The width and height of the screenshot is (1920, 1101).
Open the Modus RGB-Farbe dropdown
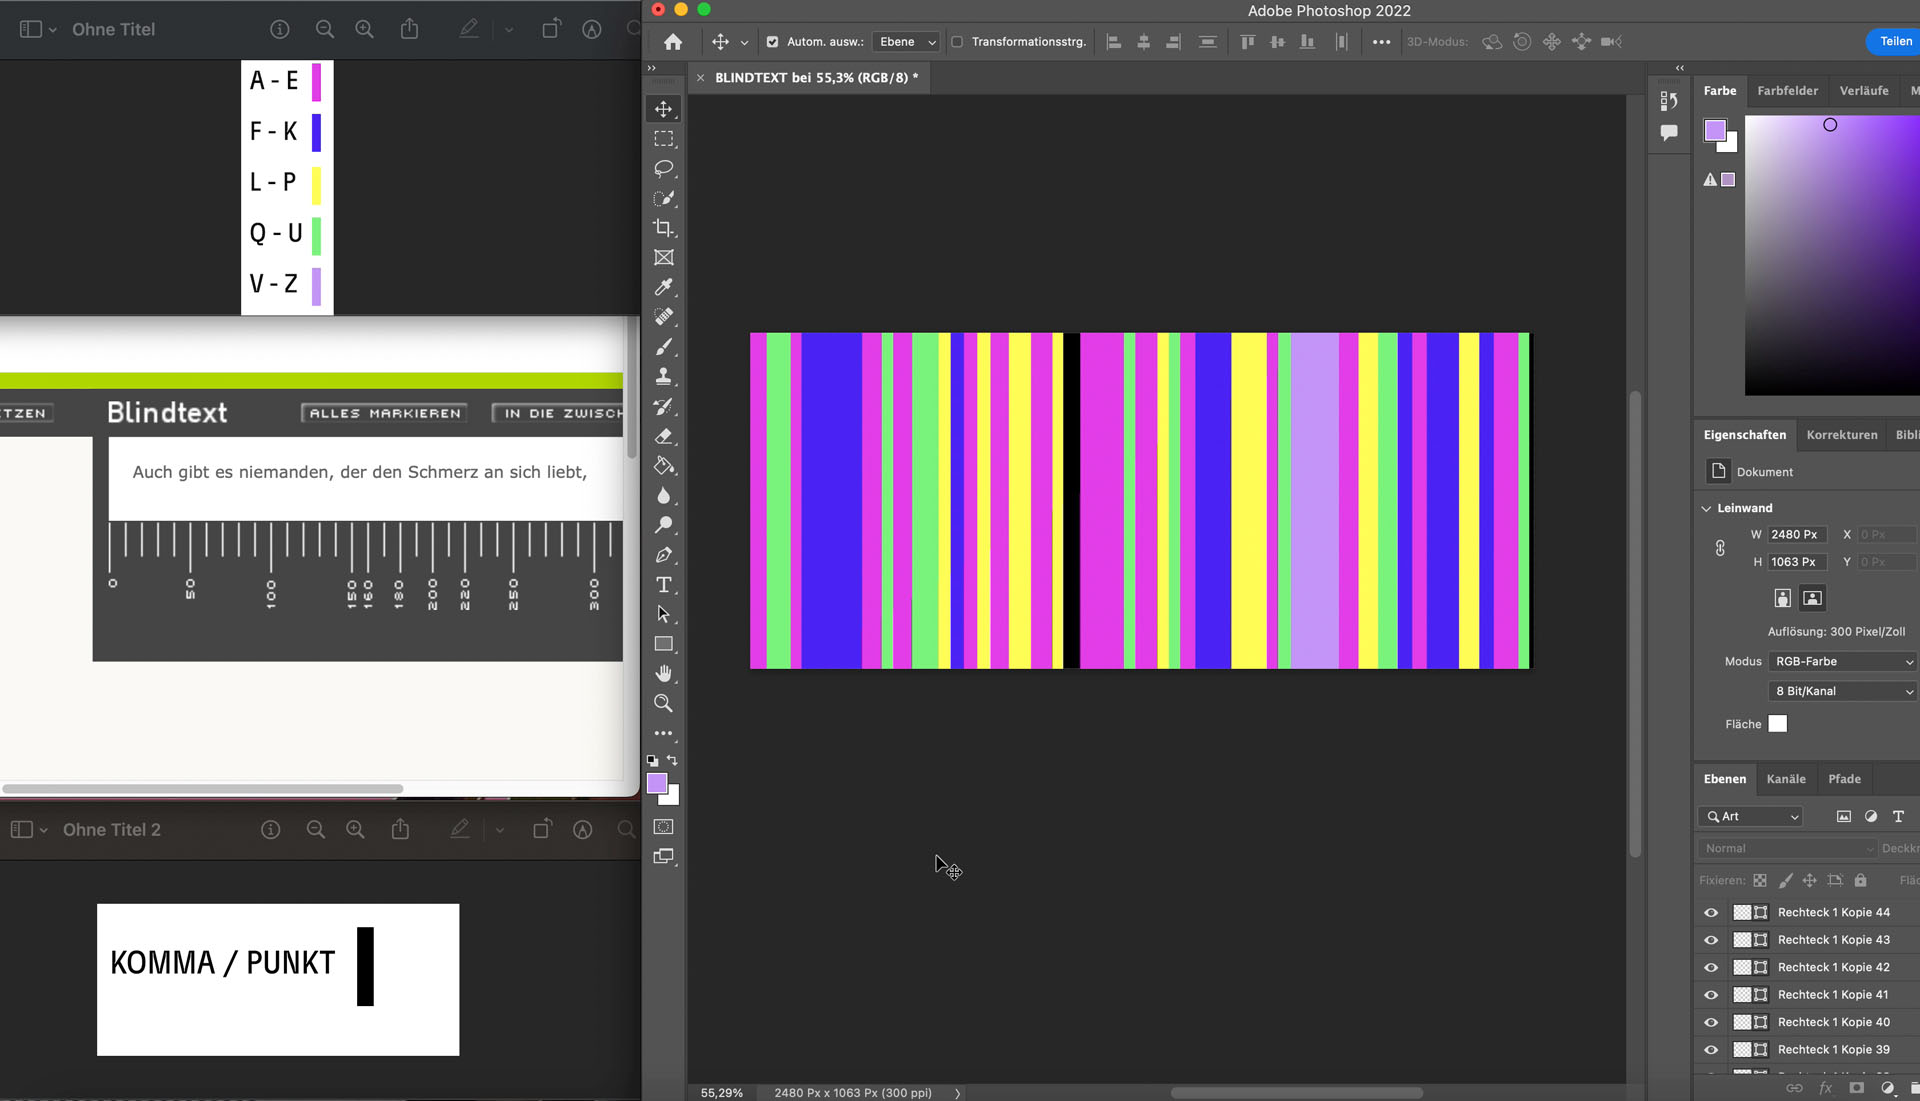tap(1842, 662)
